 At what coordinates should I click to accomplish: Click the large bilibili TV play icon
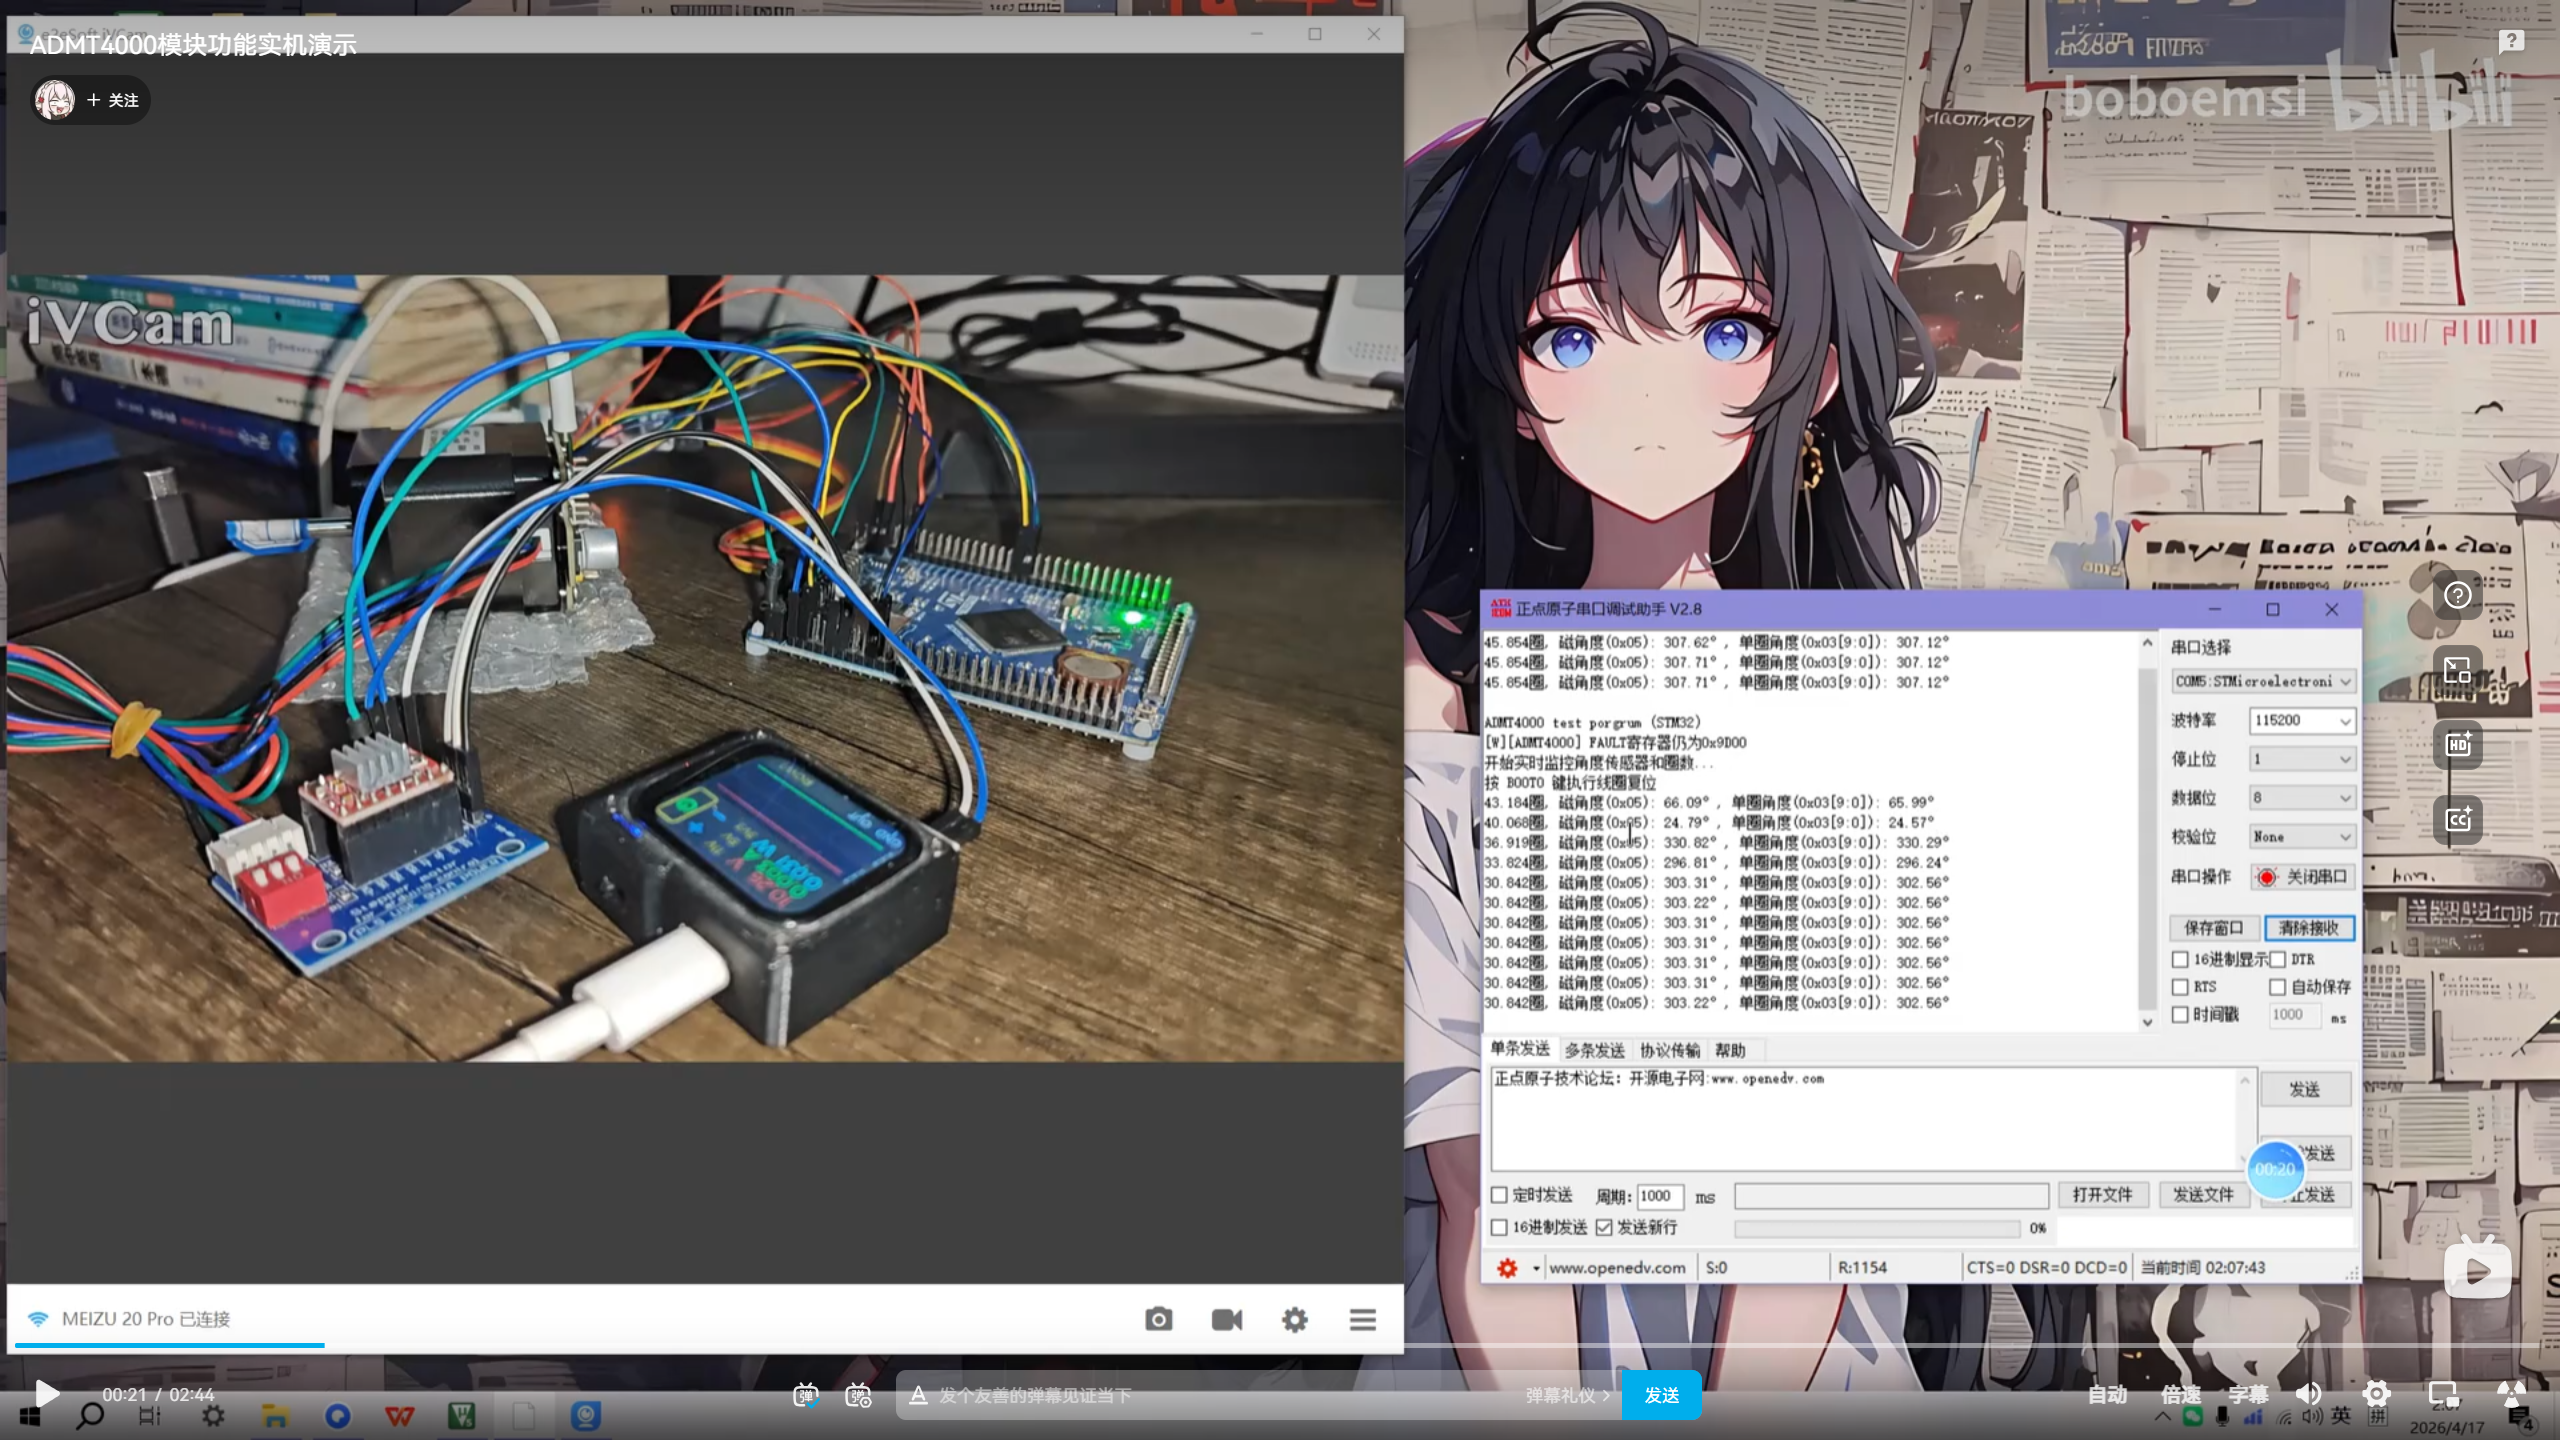(x=2477, y=1268)
